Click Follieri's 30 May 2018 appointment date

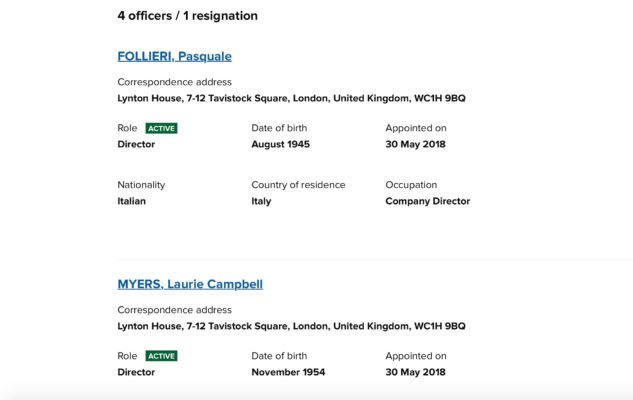pyautogui.click(x=415, y=144)
